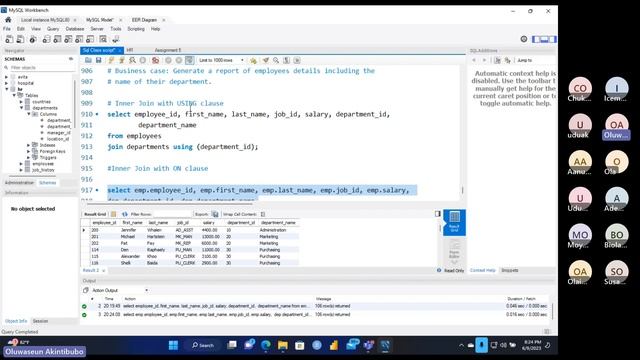Open find panel with magnifier icon
640x360 pixels.
[276, 60]
